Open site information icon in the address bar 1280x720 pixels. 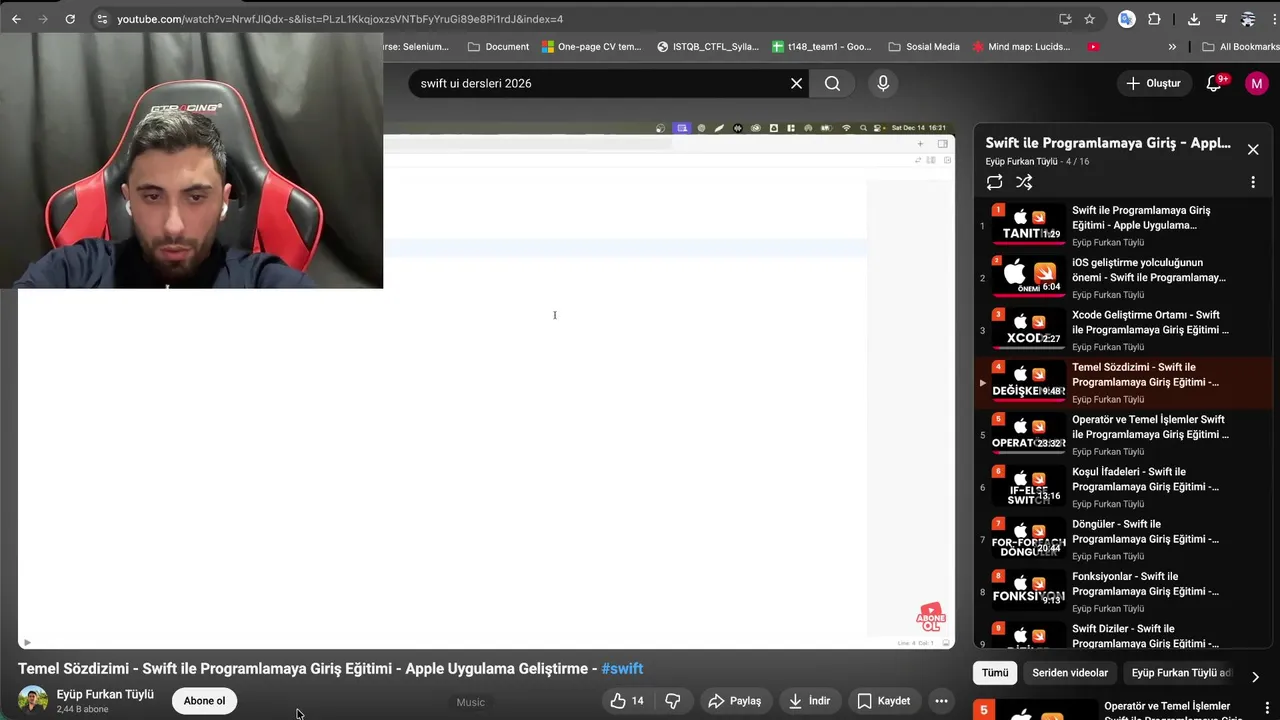(102, 19)
